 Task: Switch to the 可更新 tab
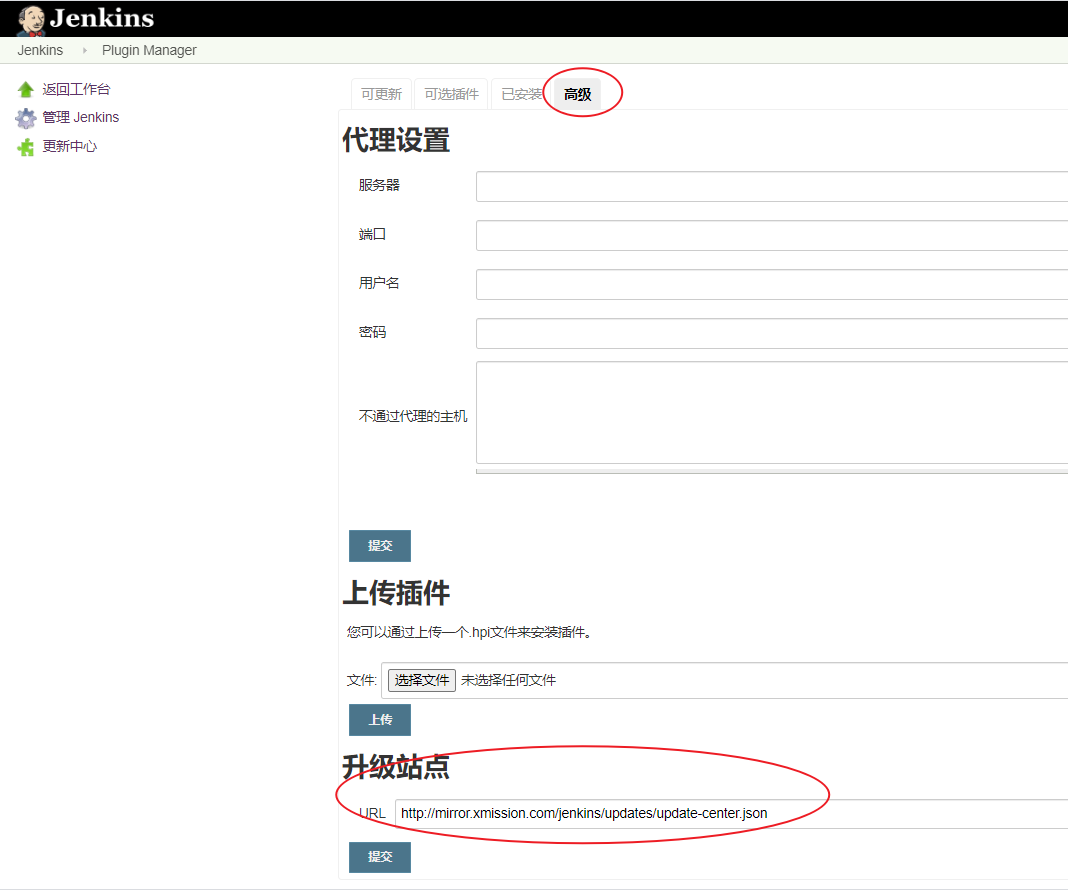coord(381,94)
